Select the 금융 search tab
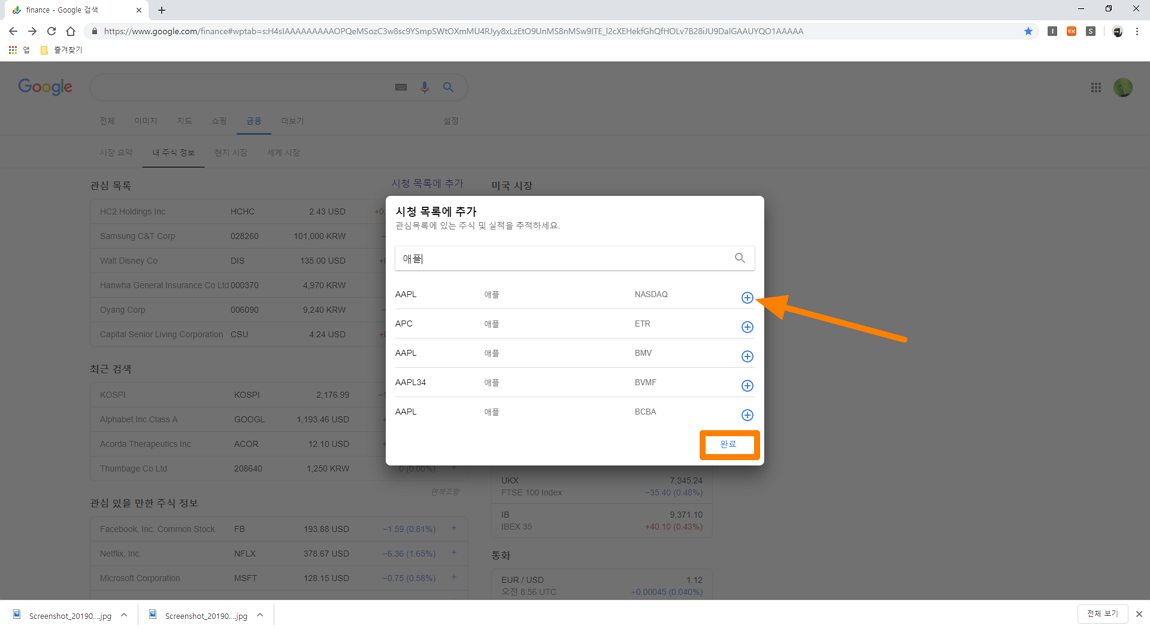 (254, 121)
